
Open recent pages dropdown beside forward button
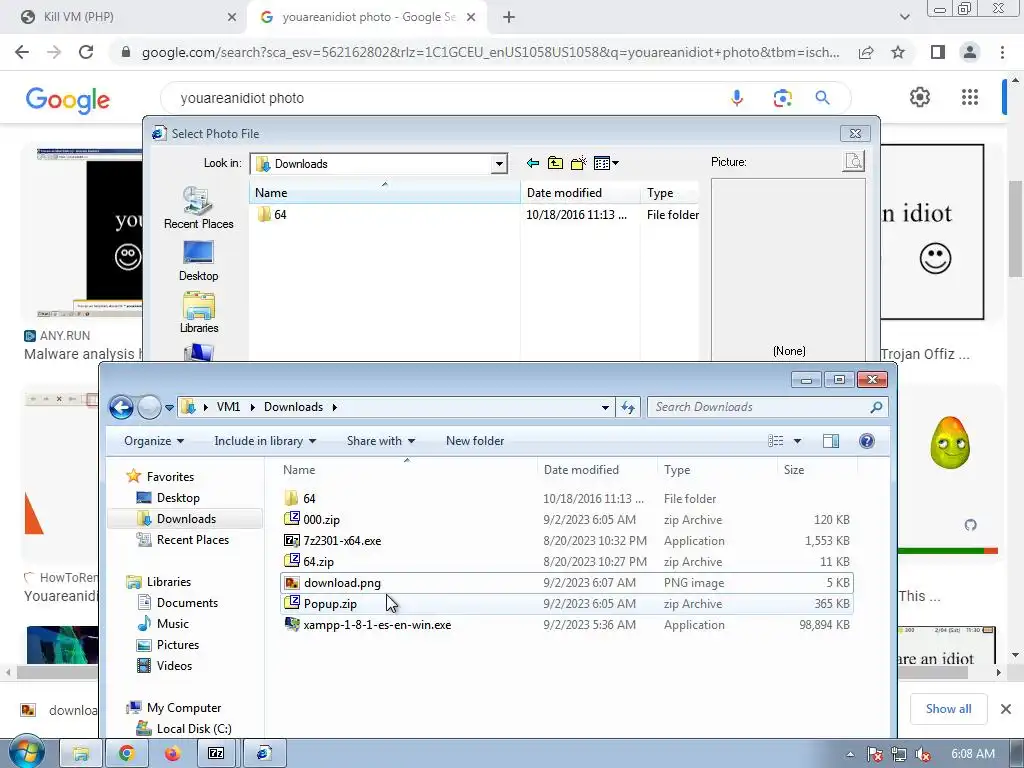(x=169, y=408)
